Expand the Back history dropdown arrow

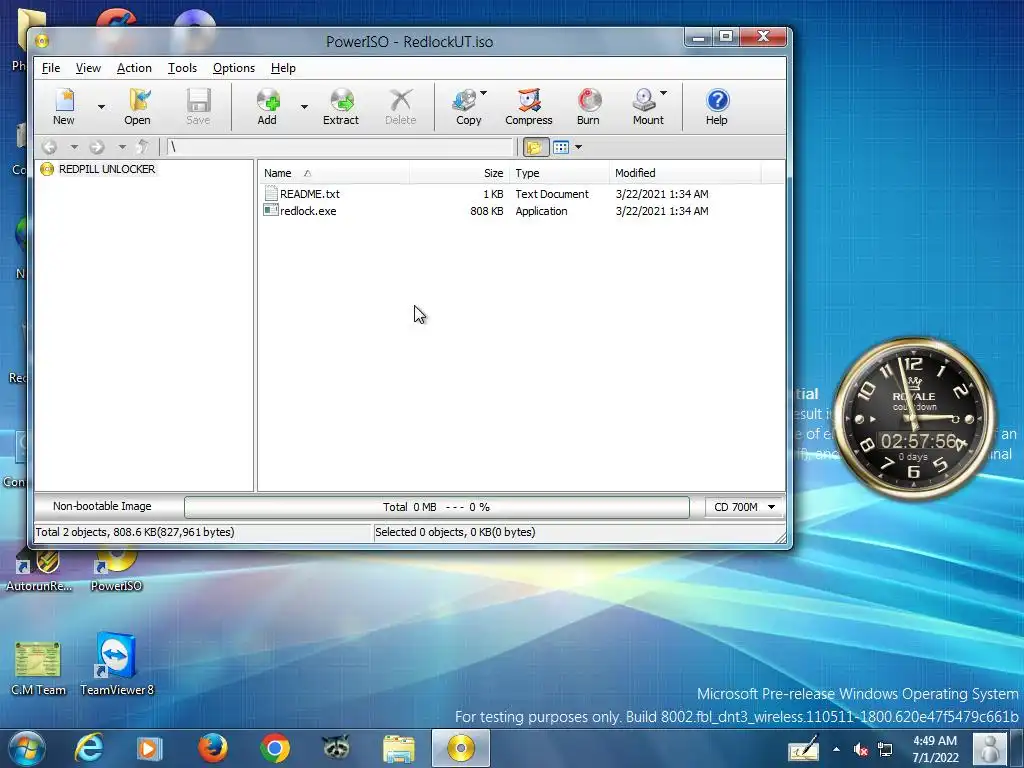tap(74, 147)
